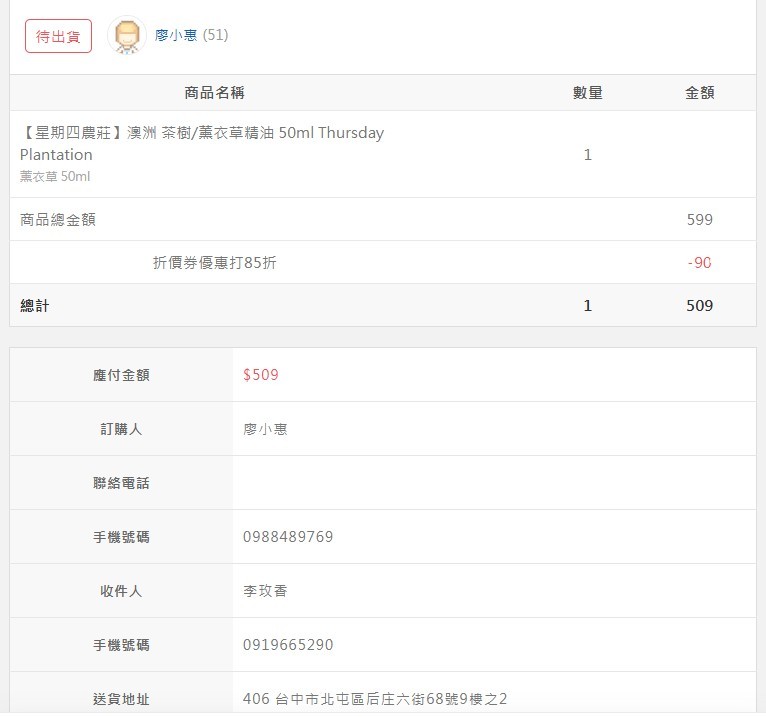Click the 數量 column header
The height and width of the screenshot is (717, 766).
[x=588, y=93]
